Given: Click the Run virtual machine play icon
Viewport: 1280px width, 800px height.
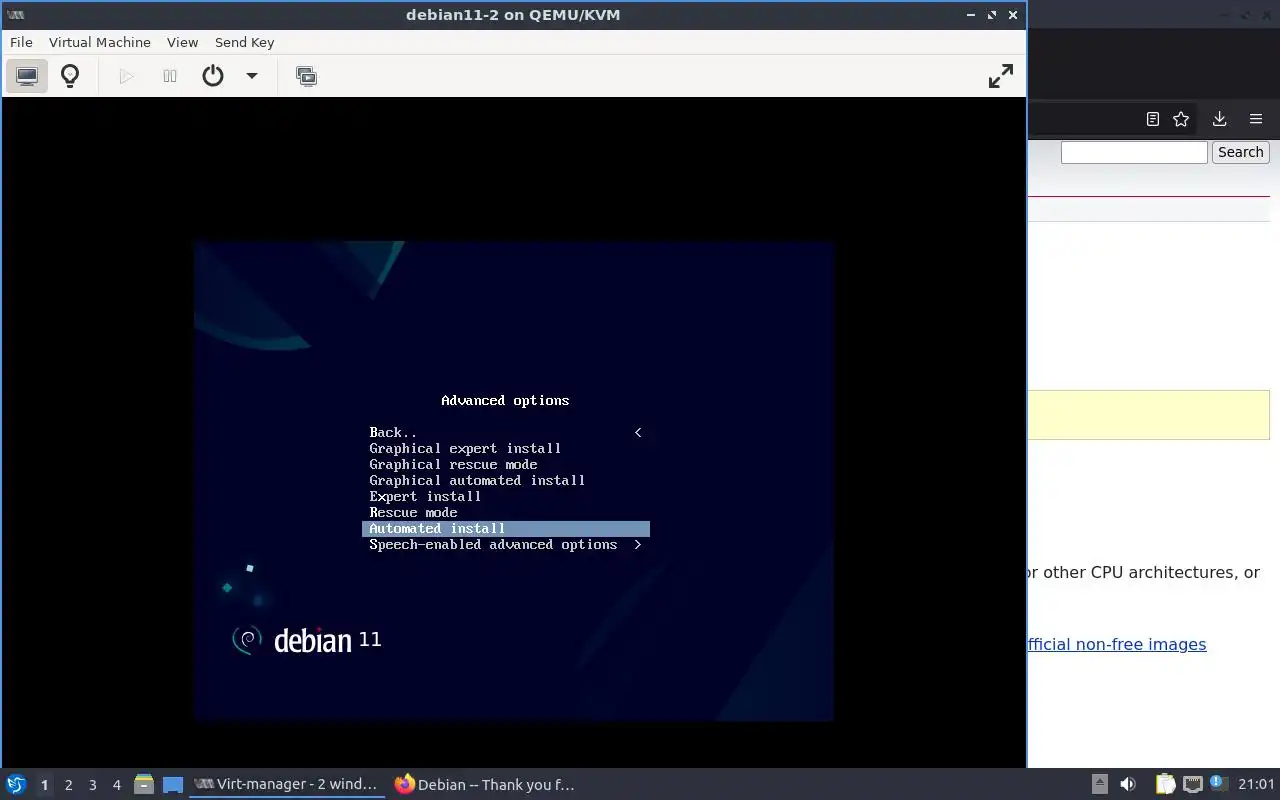Looking at the screenshot, I should point(126,76).
